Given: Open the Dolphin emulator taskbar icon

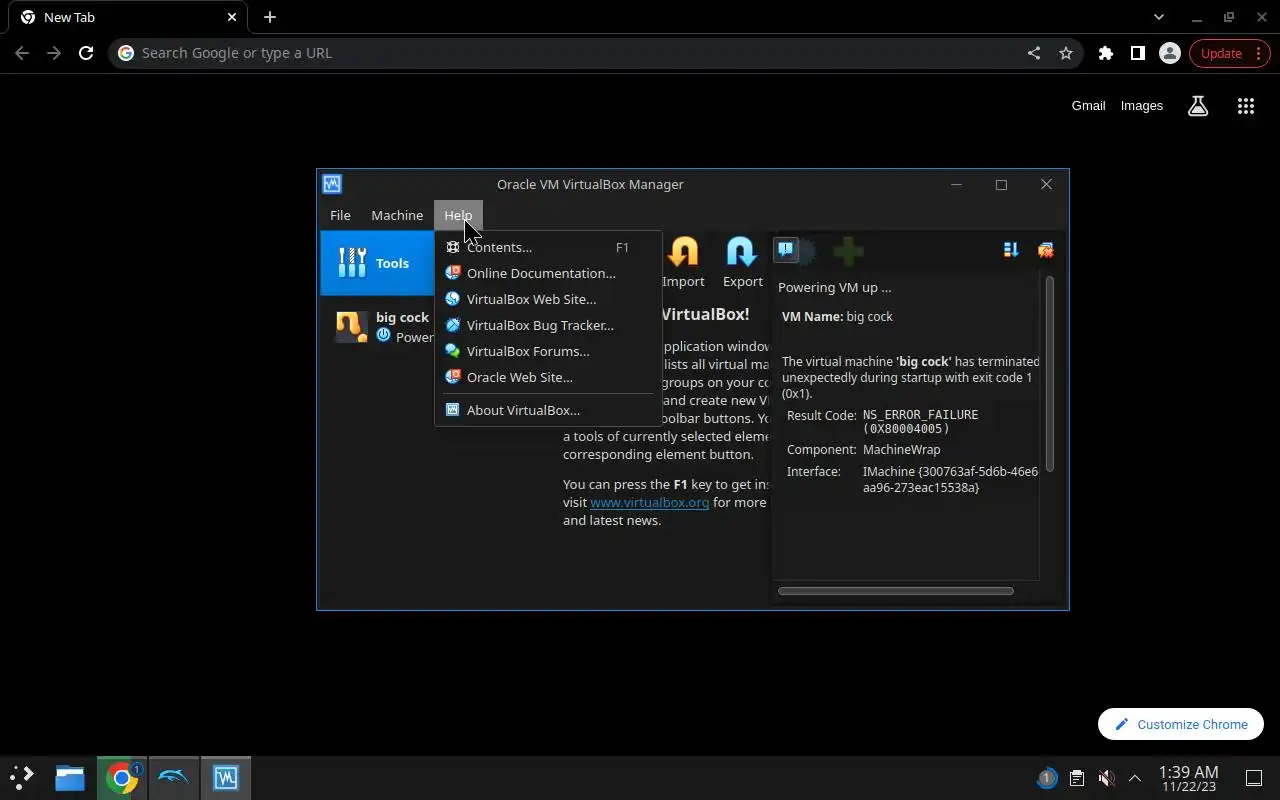Looking at the screenshot, I should [x=174, y=777].
